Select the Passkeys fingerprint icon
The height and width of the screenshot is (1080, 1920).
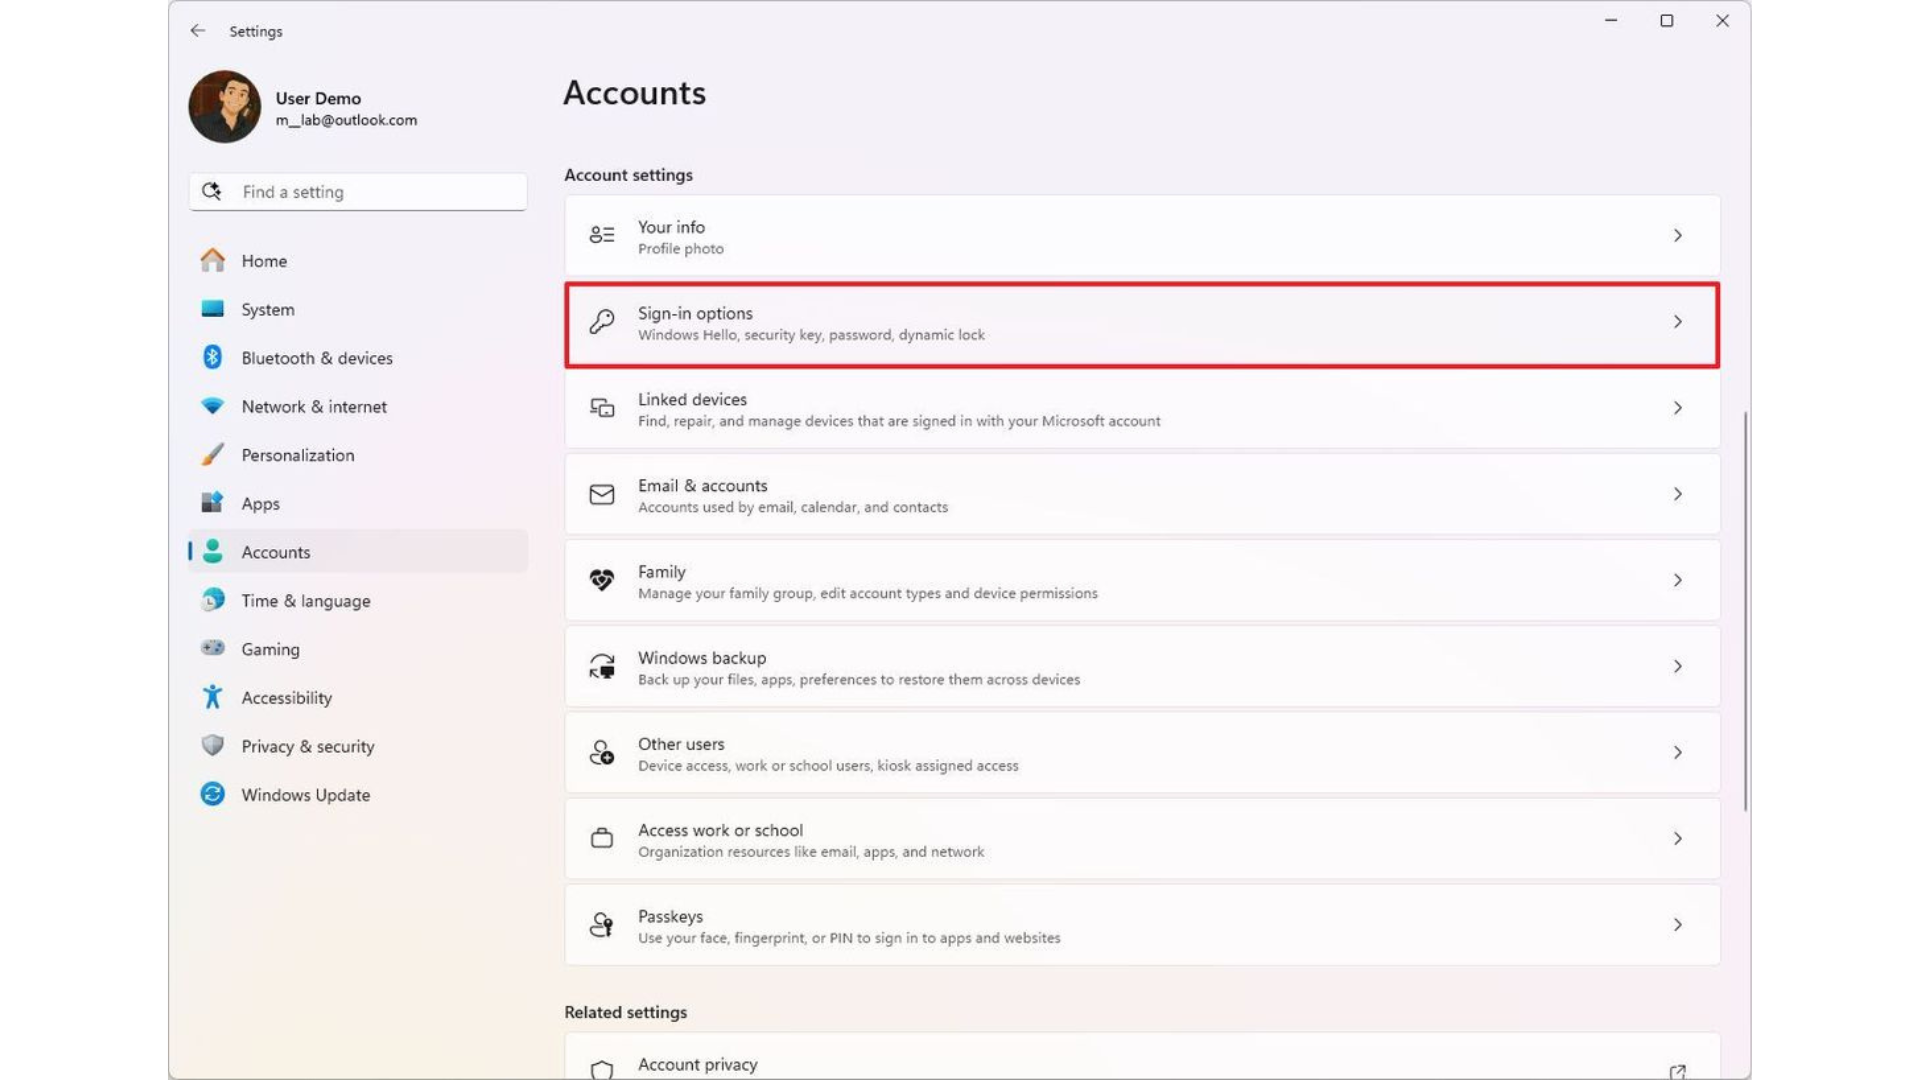[x=601, y=925]
